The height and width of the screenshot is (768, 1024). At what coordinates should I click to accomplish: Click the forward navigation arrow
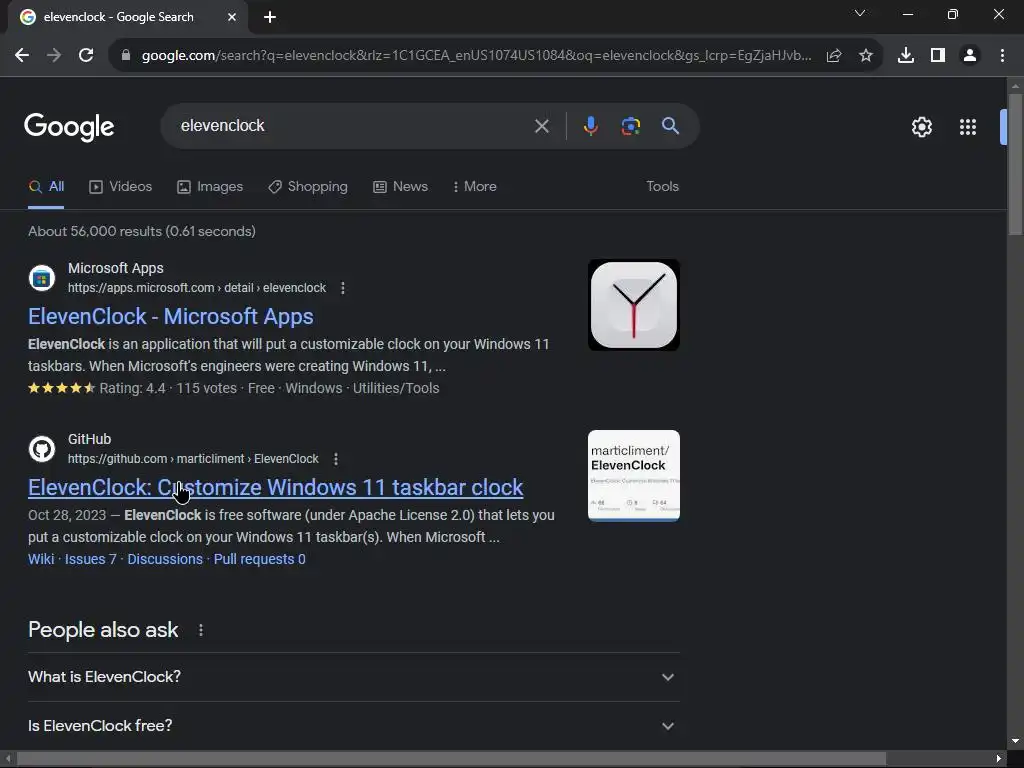point(54,56)
